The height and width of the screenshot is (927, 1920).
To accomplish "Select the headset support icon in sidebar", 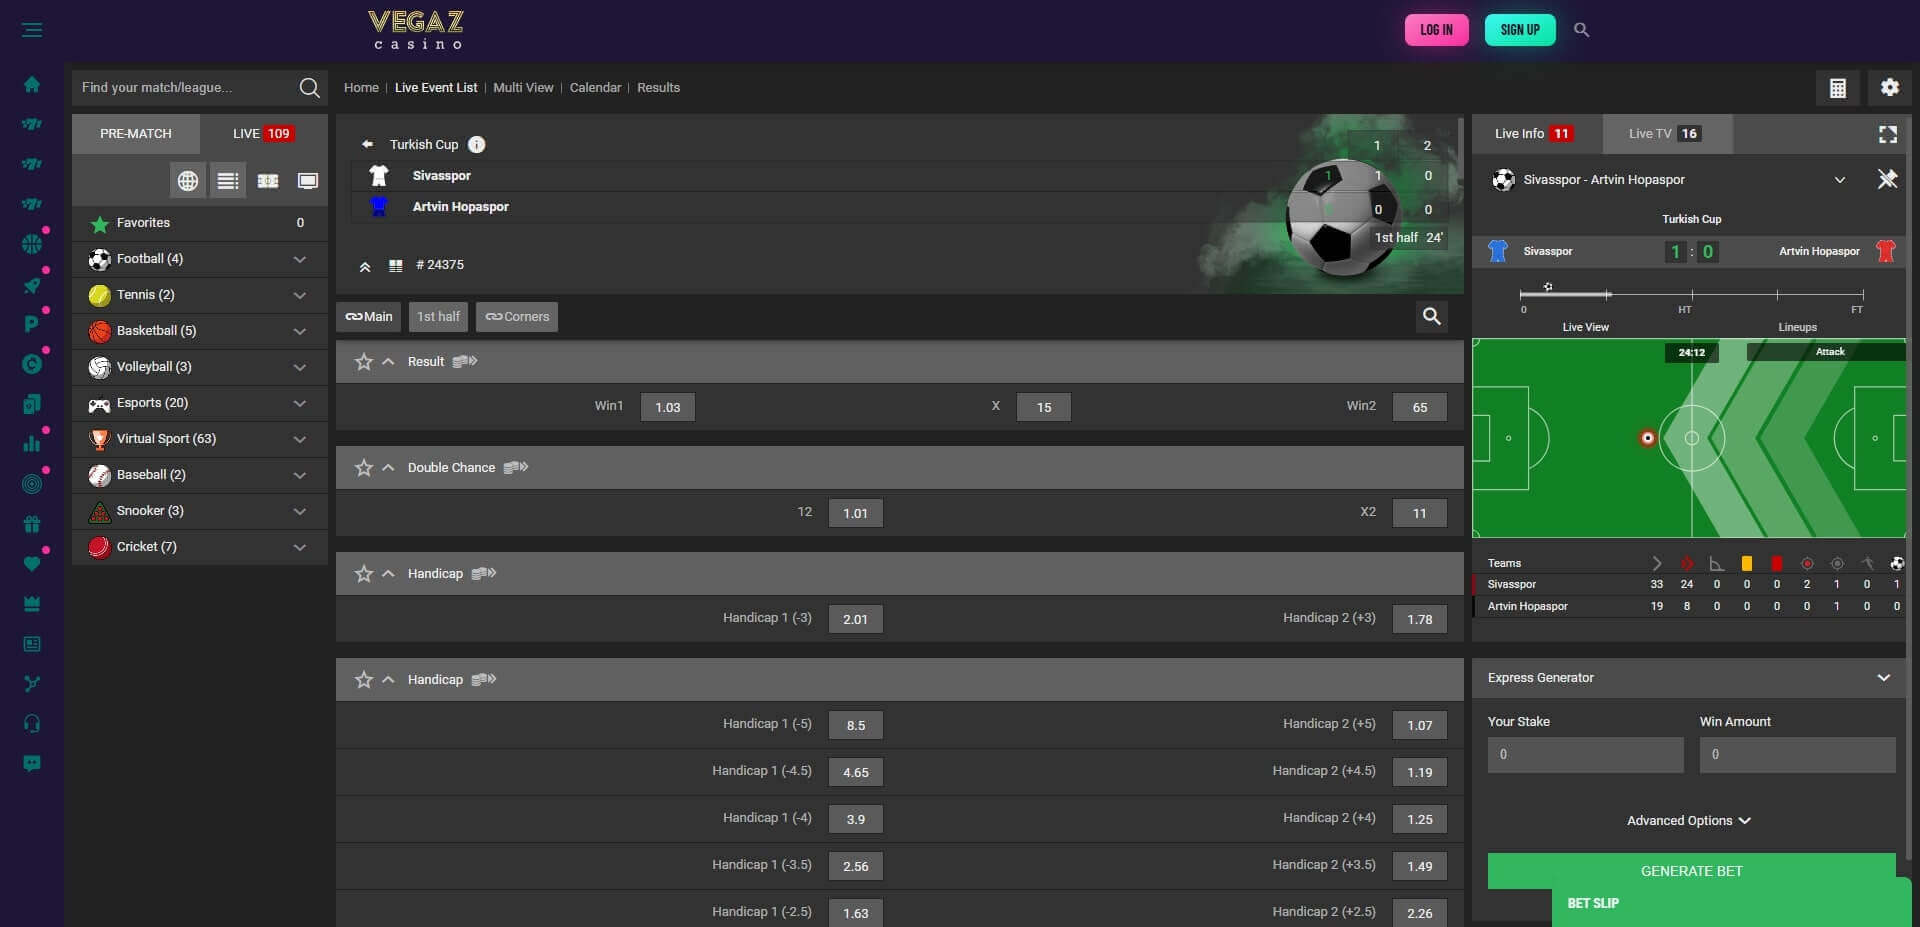I will 33,723.
